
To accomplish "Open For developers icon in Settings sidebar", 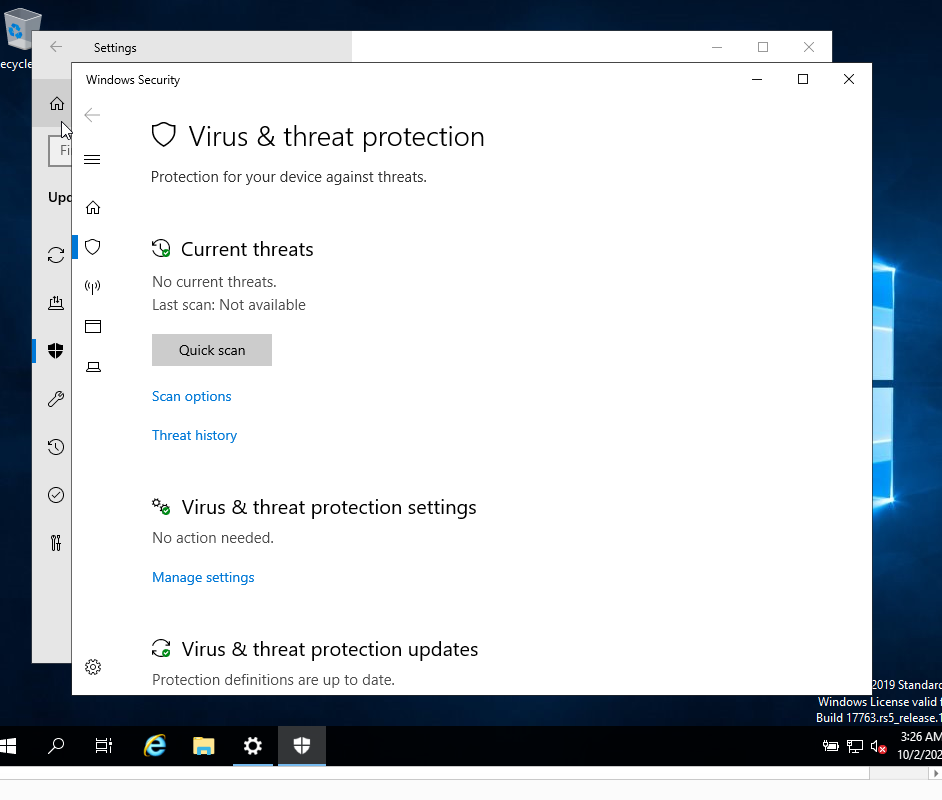I will [56, 543].
